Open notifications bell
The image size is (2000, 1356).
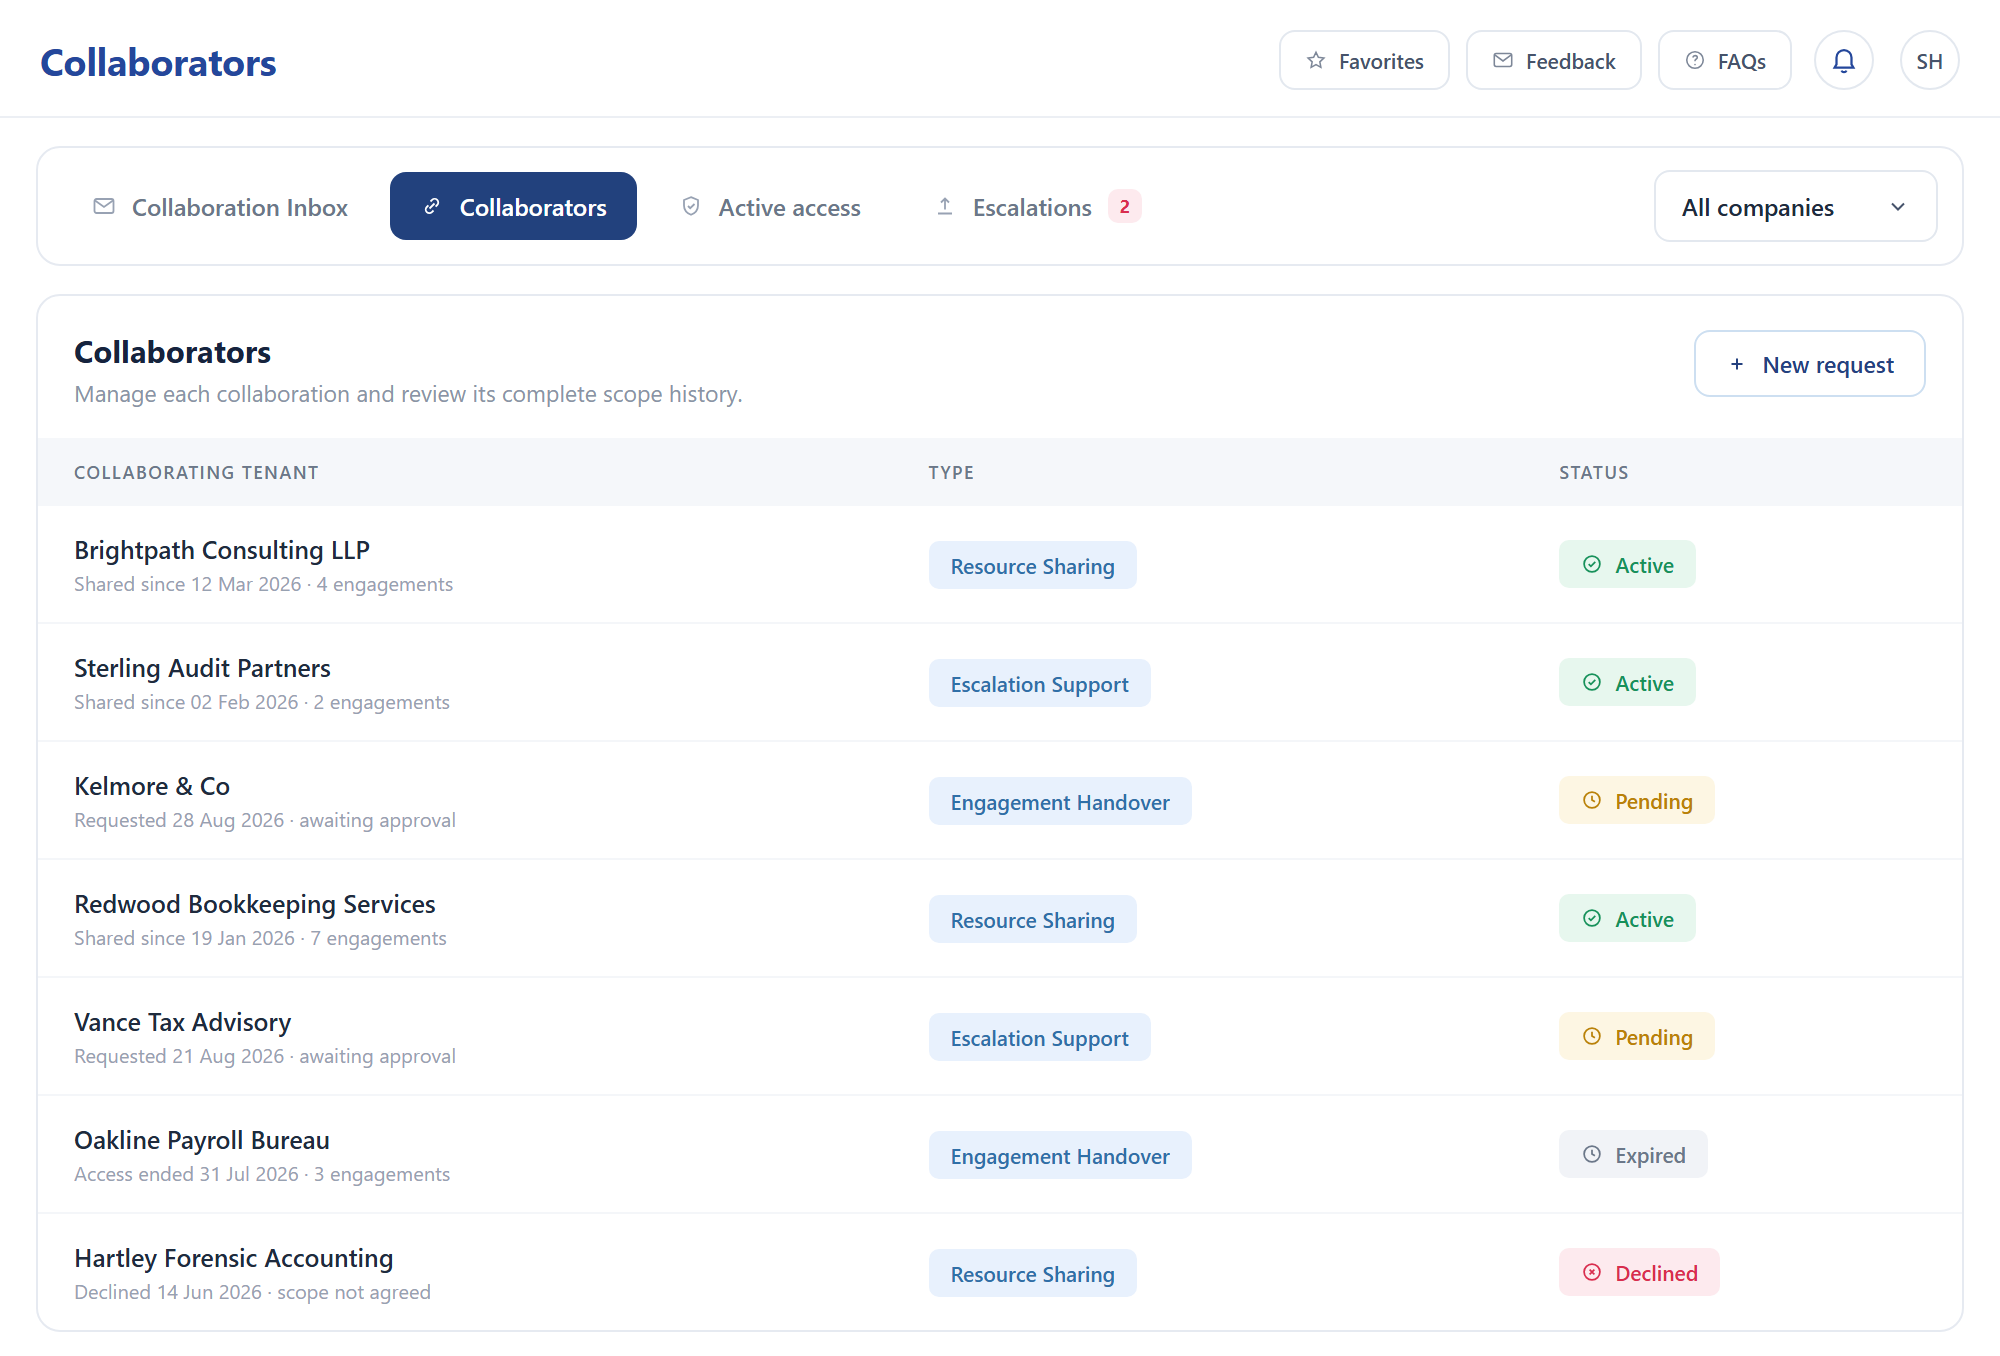click(x=1843, y=61)
